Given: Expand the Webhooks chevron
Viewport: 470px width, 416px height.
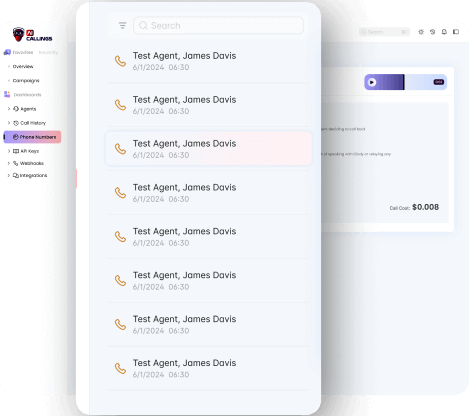Looking at the screenshot, I should [x=9, y=163].
